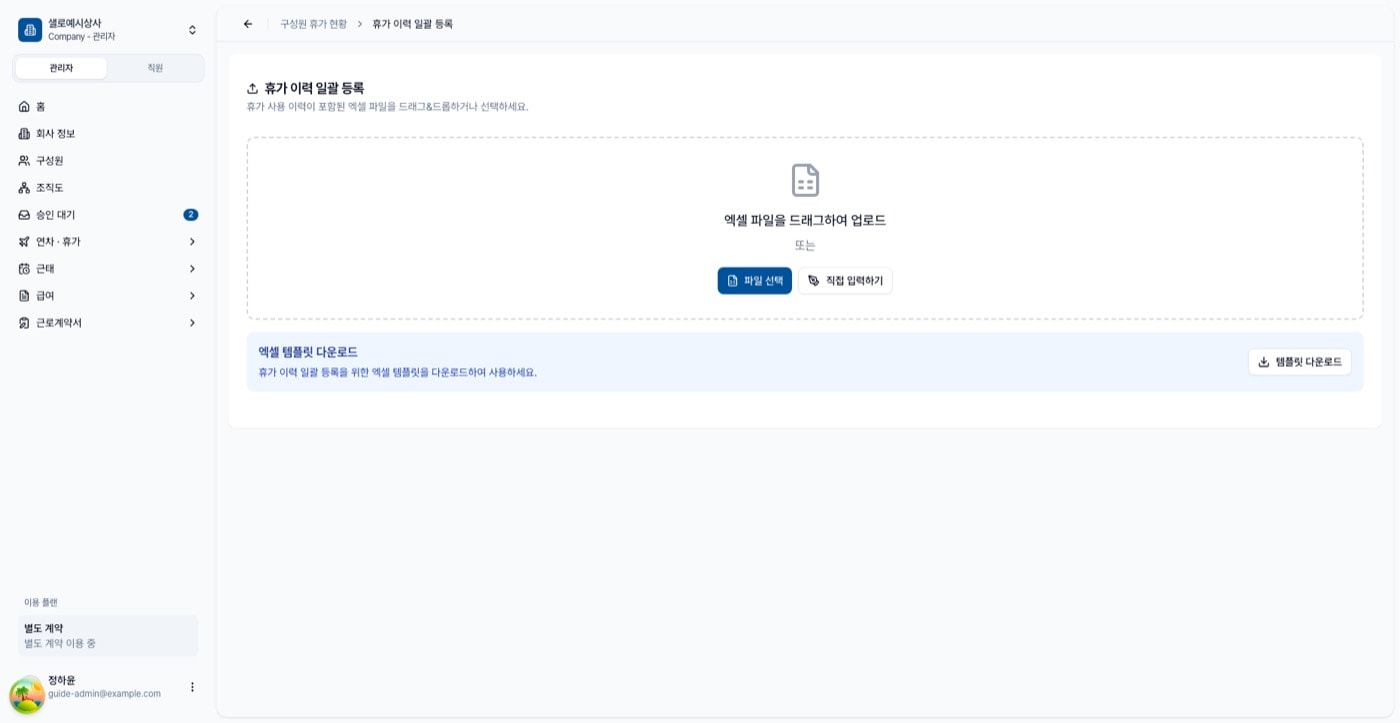Click the back arrow in the header
Image resolution: width=1400 pixels, height=723 pixels.
[248, 24]
